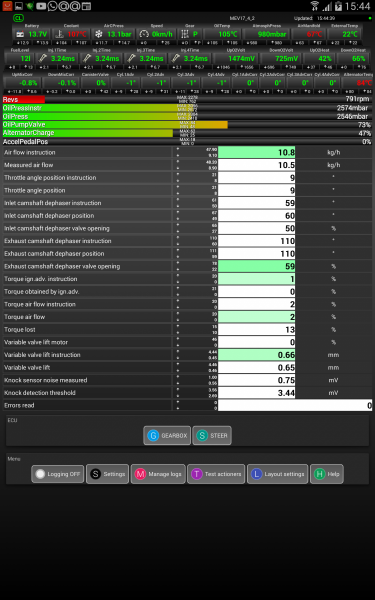The height and width of the screenshot is (600, 375).
Task: Select Knock sensor noise measured row
Action: pyautogui.click(x=188, y=380)
